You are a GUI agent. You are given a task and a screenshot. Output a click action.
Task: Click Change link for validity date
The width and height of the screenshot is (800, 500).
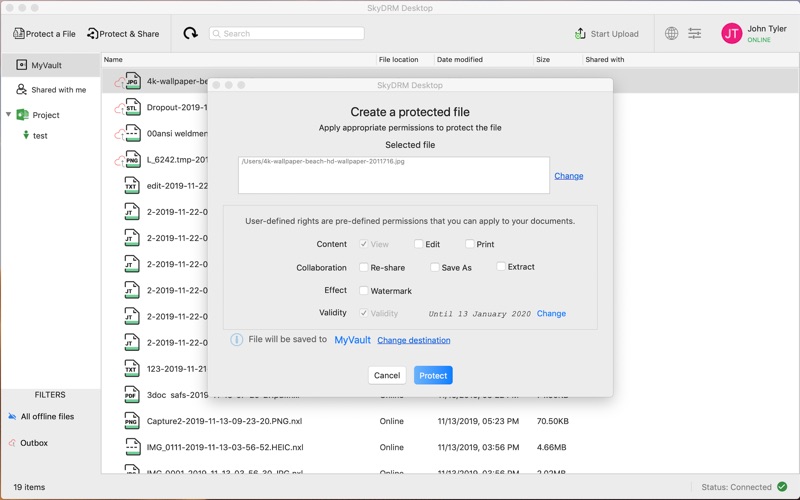[551, 313]
